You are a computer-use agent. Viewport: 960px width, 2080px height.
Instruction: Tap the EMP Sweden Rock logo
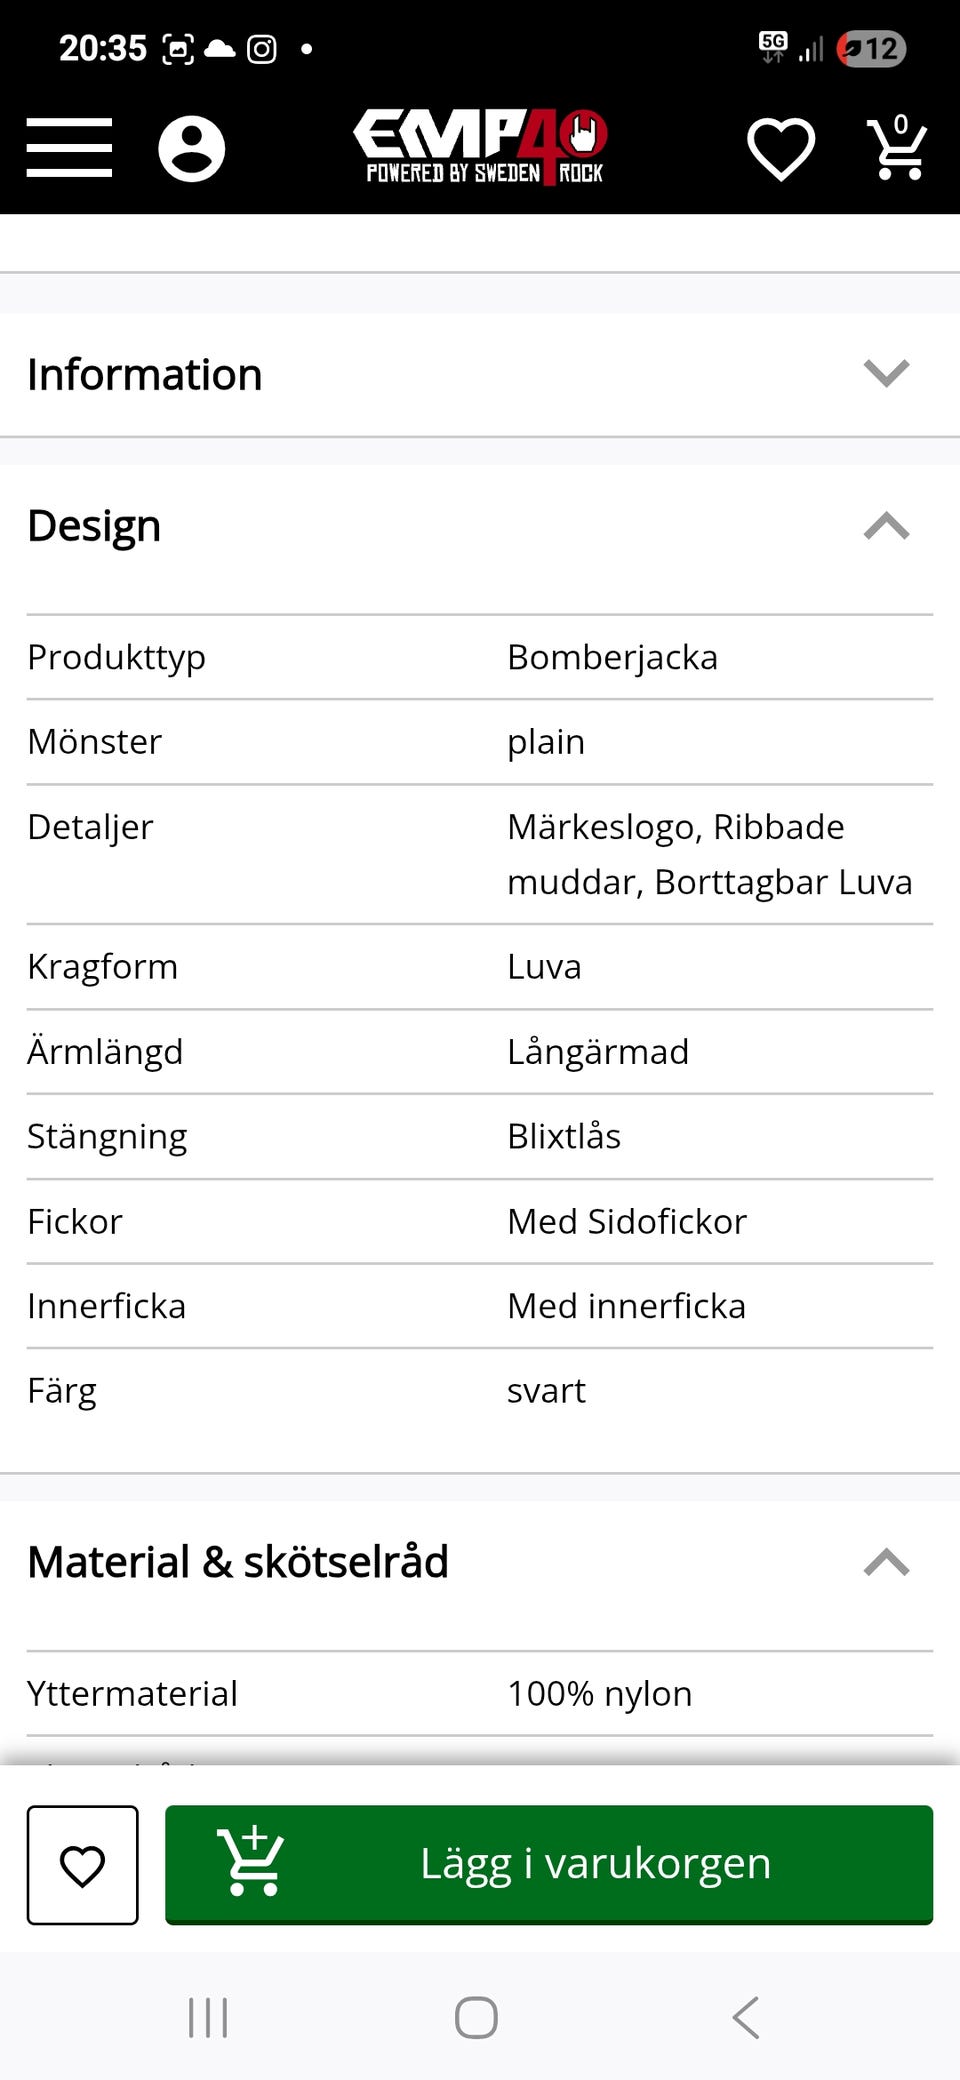point(481,148)
